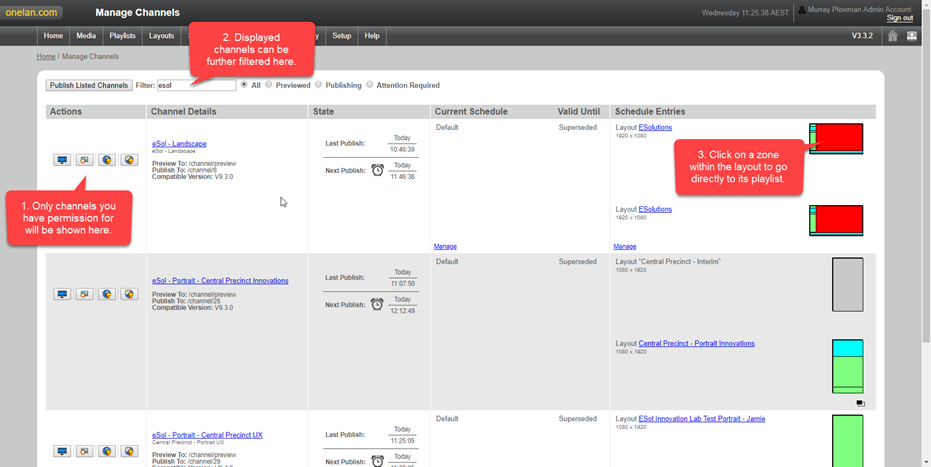Screen dimensions: 931x467
Task: Click the grid icon beside the home icon
Action: [912, 36]
